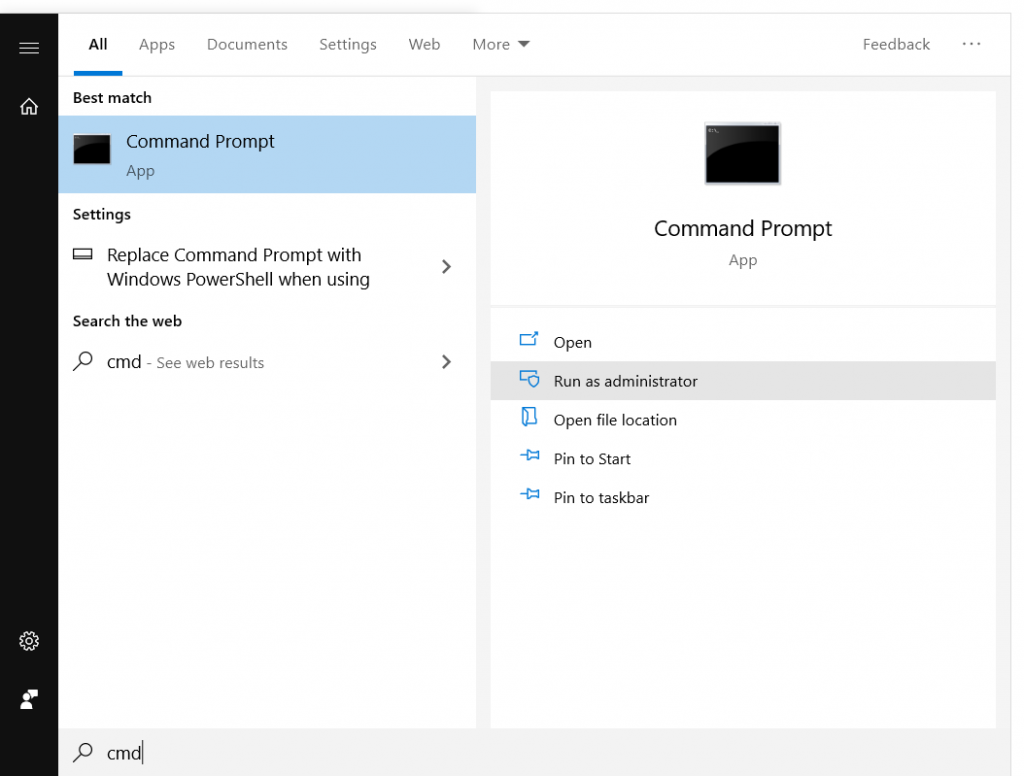
Task: Choose Open in the action list
Action: tap(743, 342)
